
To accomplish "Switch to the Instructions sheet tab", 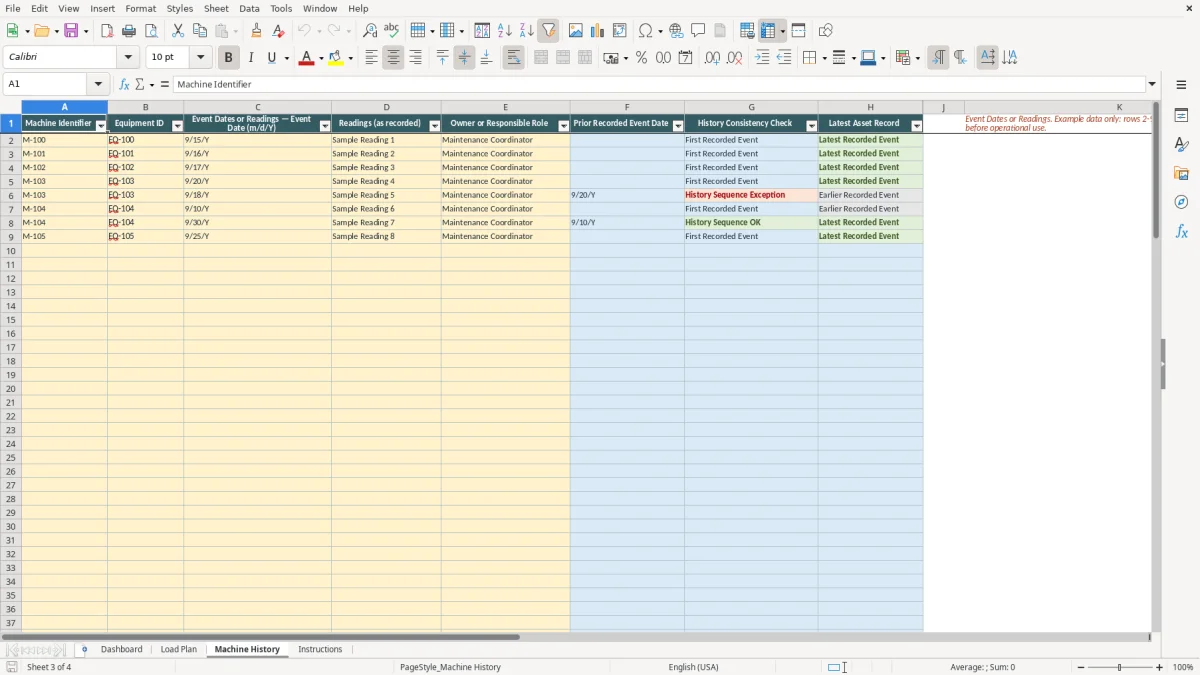I will point(320,650).
